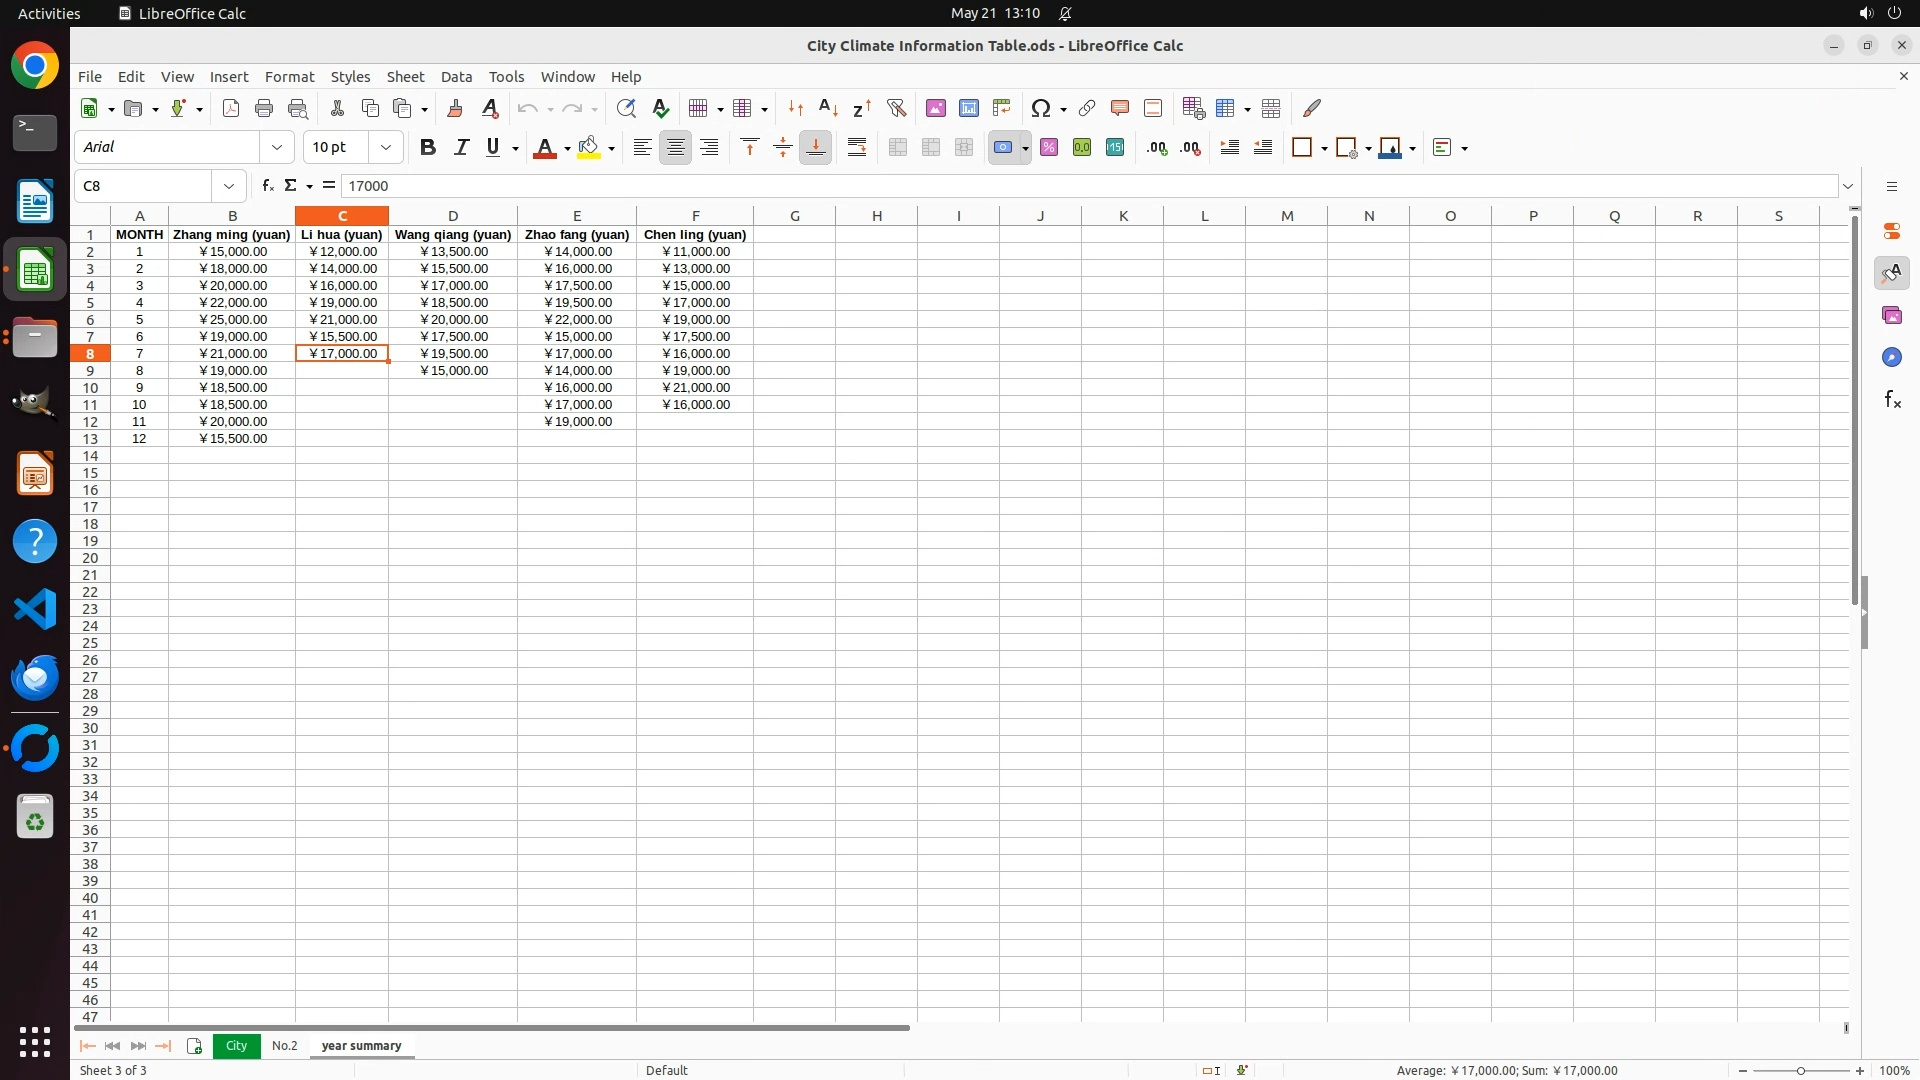
Task: Open the Data menu
Action: pos(456,76)
